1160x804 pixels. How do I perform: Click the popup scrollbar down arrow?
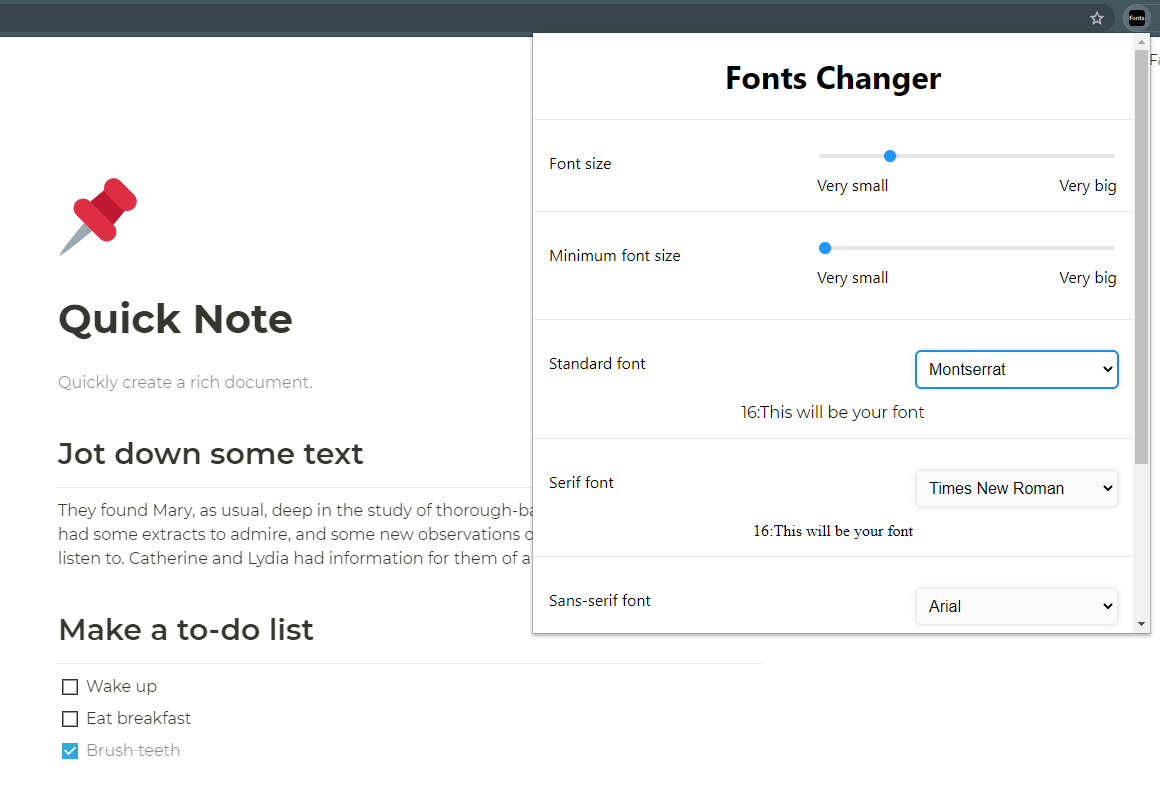pos(1142,624)
